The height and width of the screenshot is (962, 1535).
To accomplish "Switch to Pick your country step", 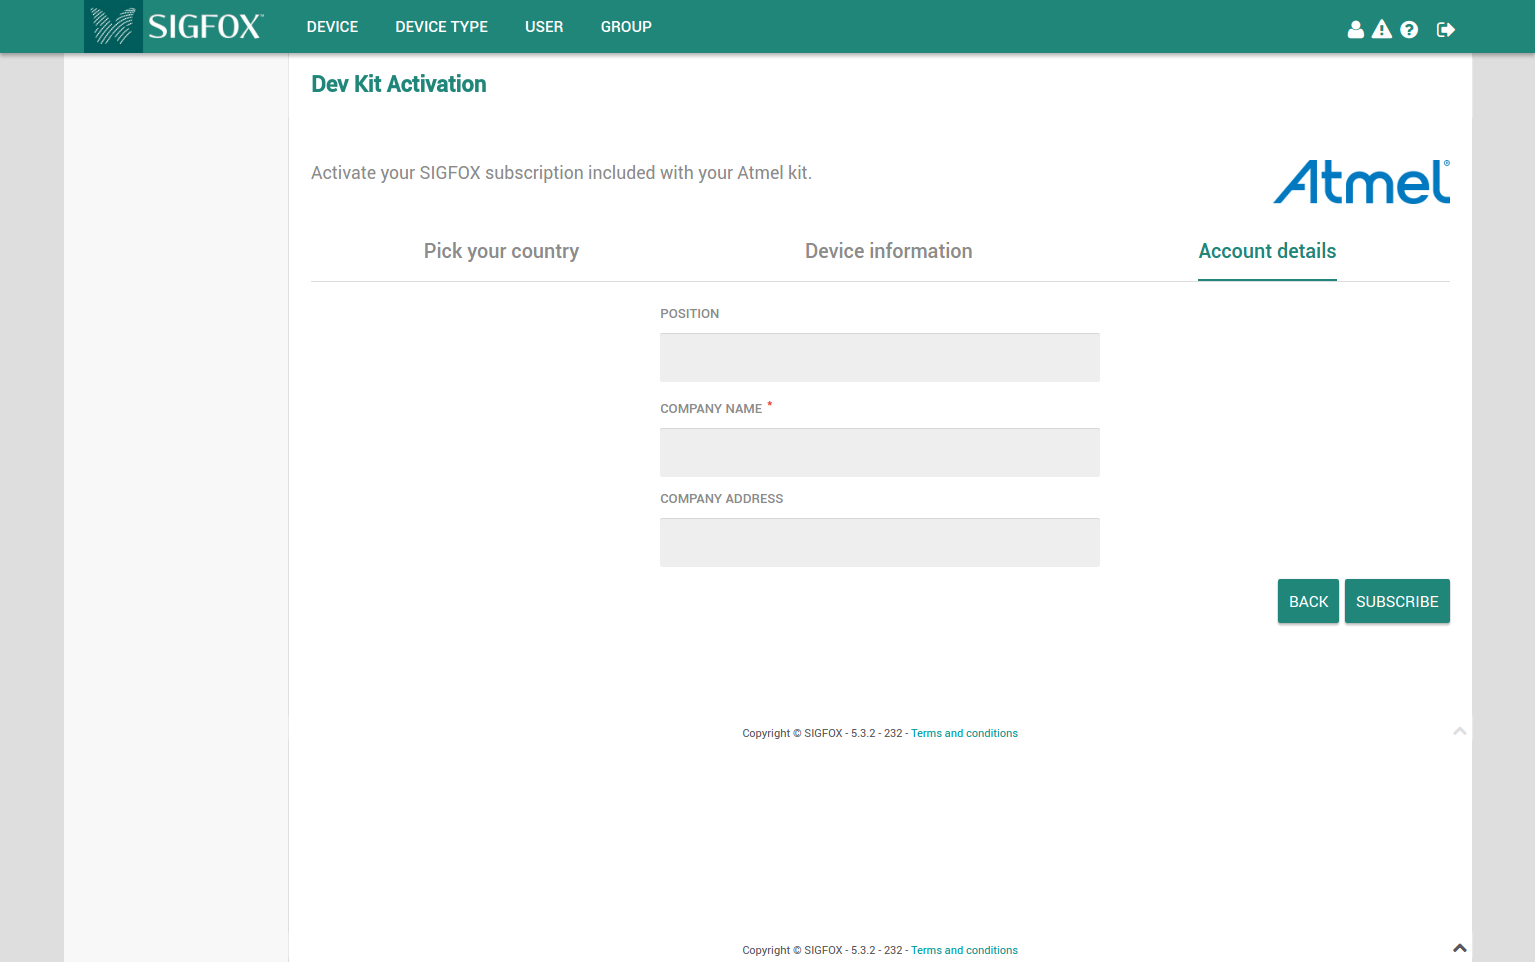I will tap(501, 251).
